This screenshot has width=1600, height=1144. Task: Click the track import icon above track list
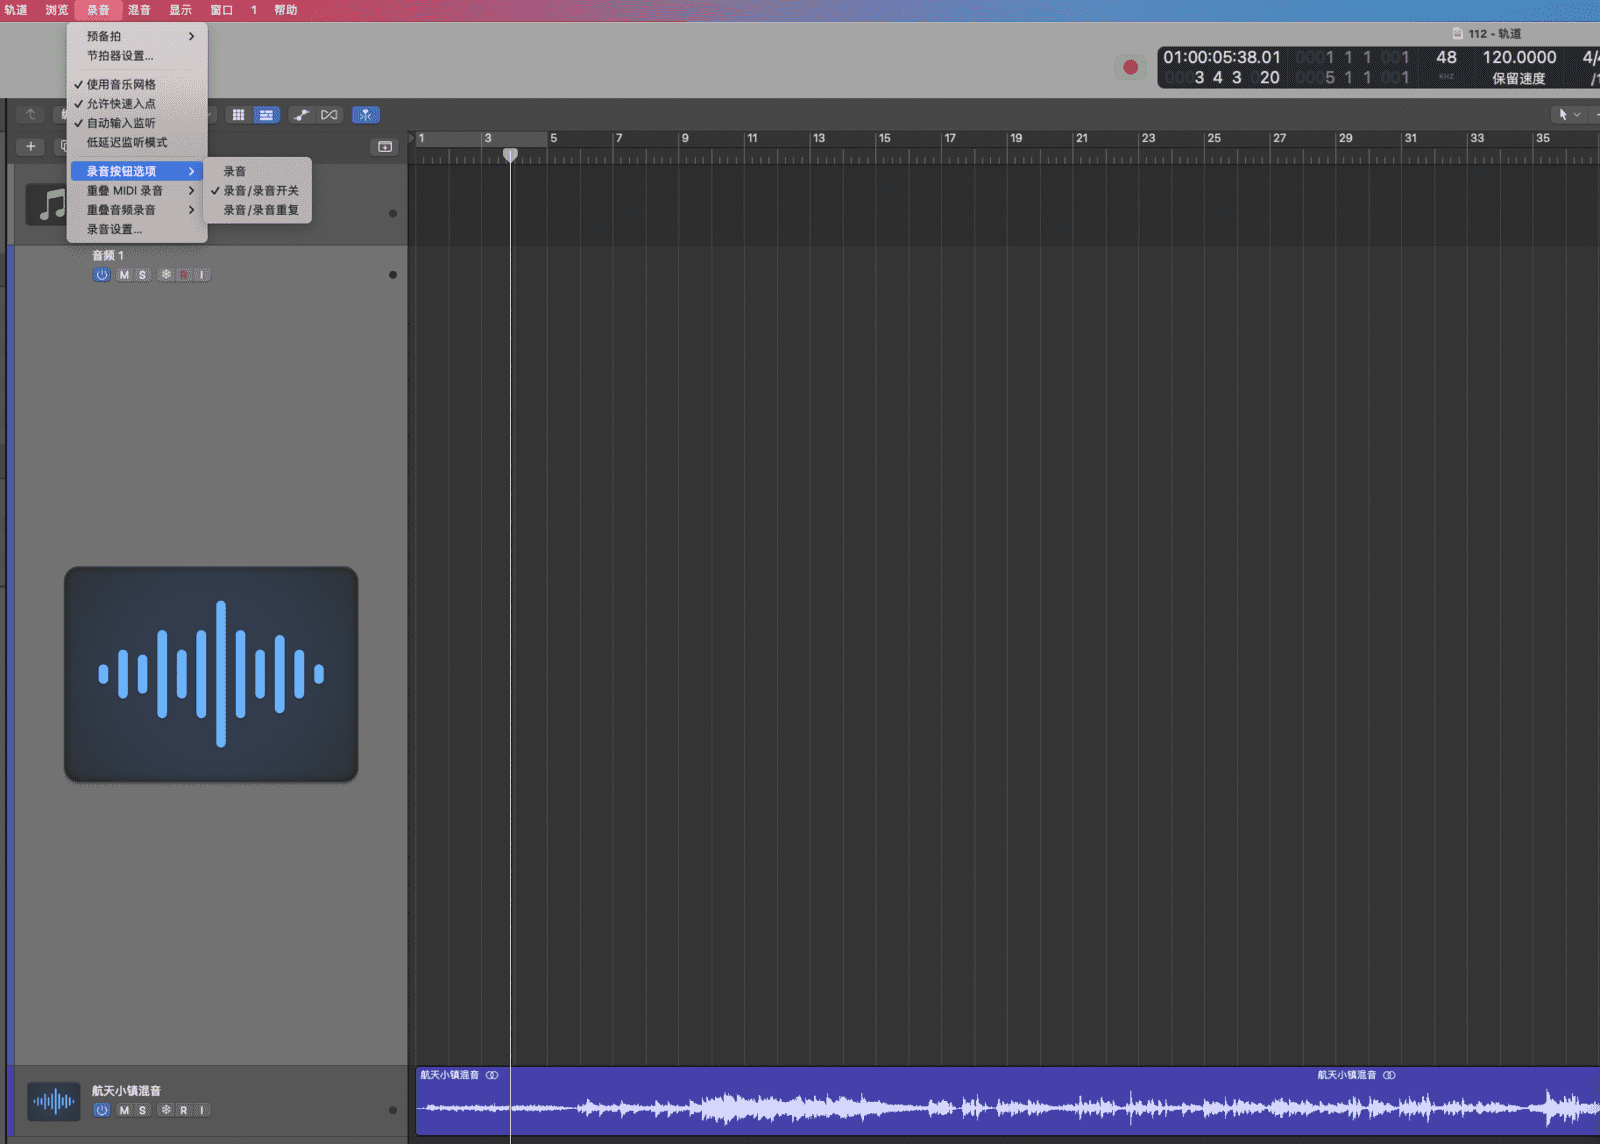(x=384, y=147)
